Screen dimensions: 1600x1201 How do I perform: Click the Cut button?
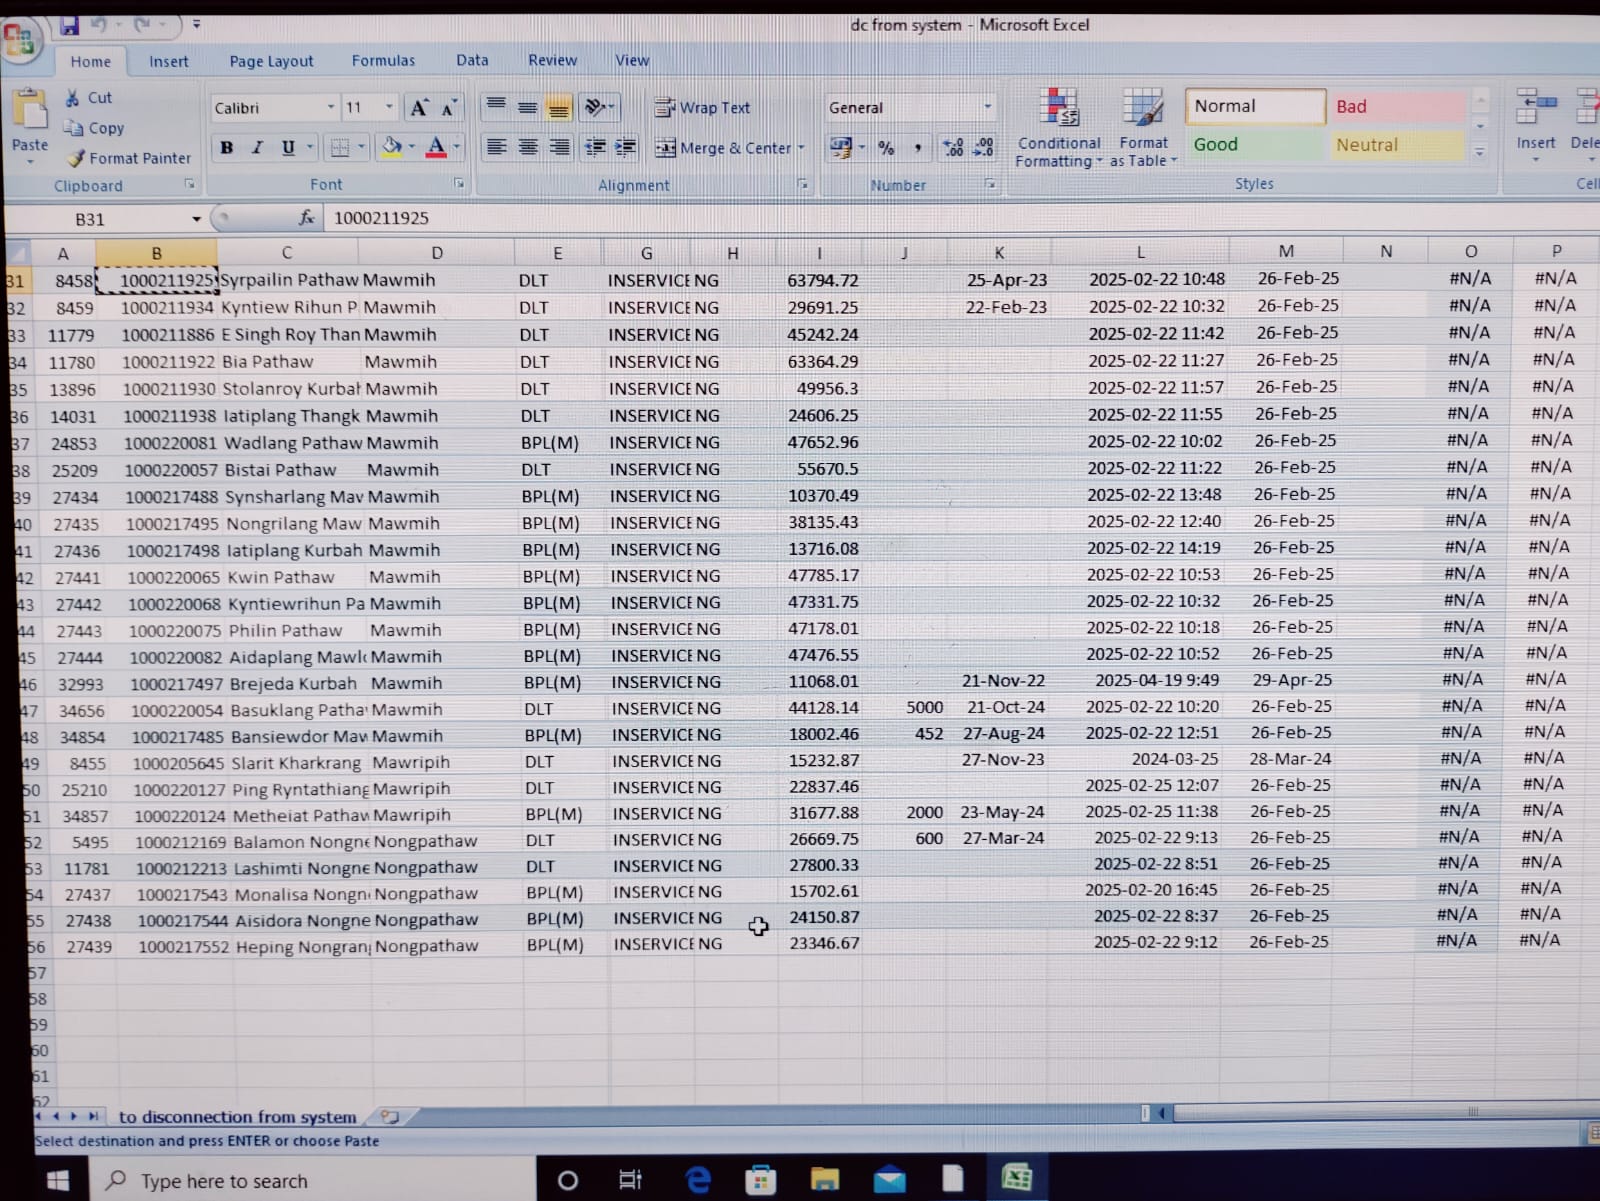pyautogui.click(x=88, y=98)
